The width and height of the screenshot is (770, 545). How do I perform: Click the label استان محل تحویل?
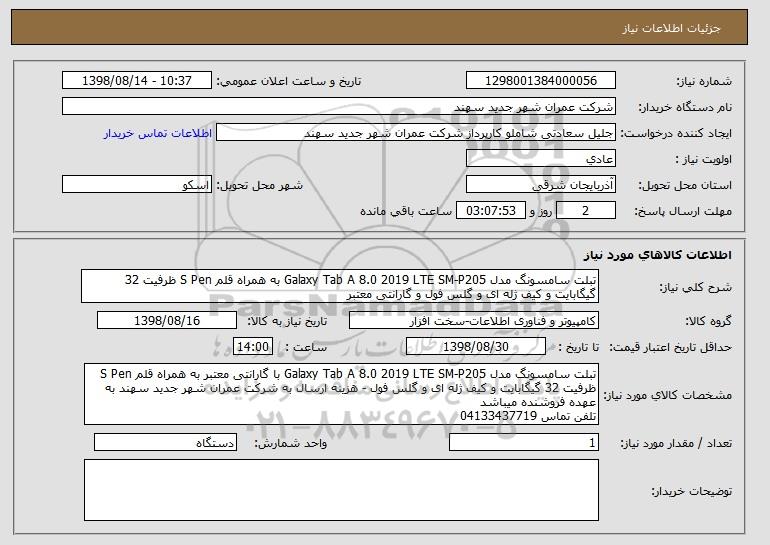pos(685,185)
